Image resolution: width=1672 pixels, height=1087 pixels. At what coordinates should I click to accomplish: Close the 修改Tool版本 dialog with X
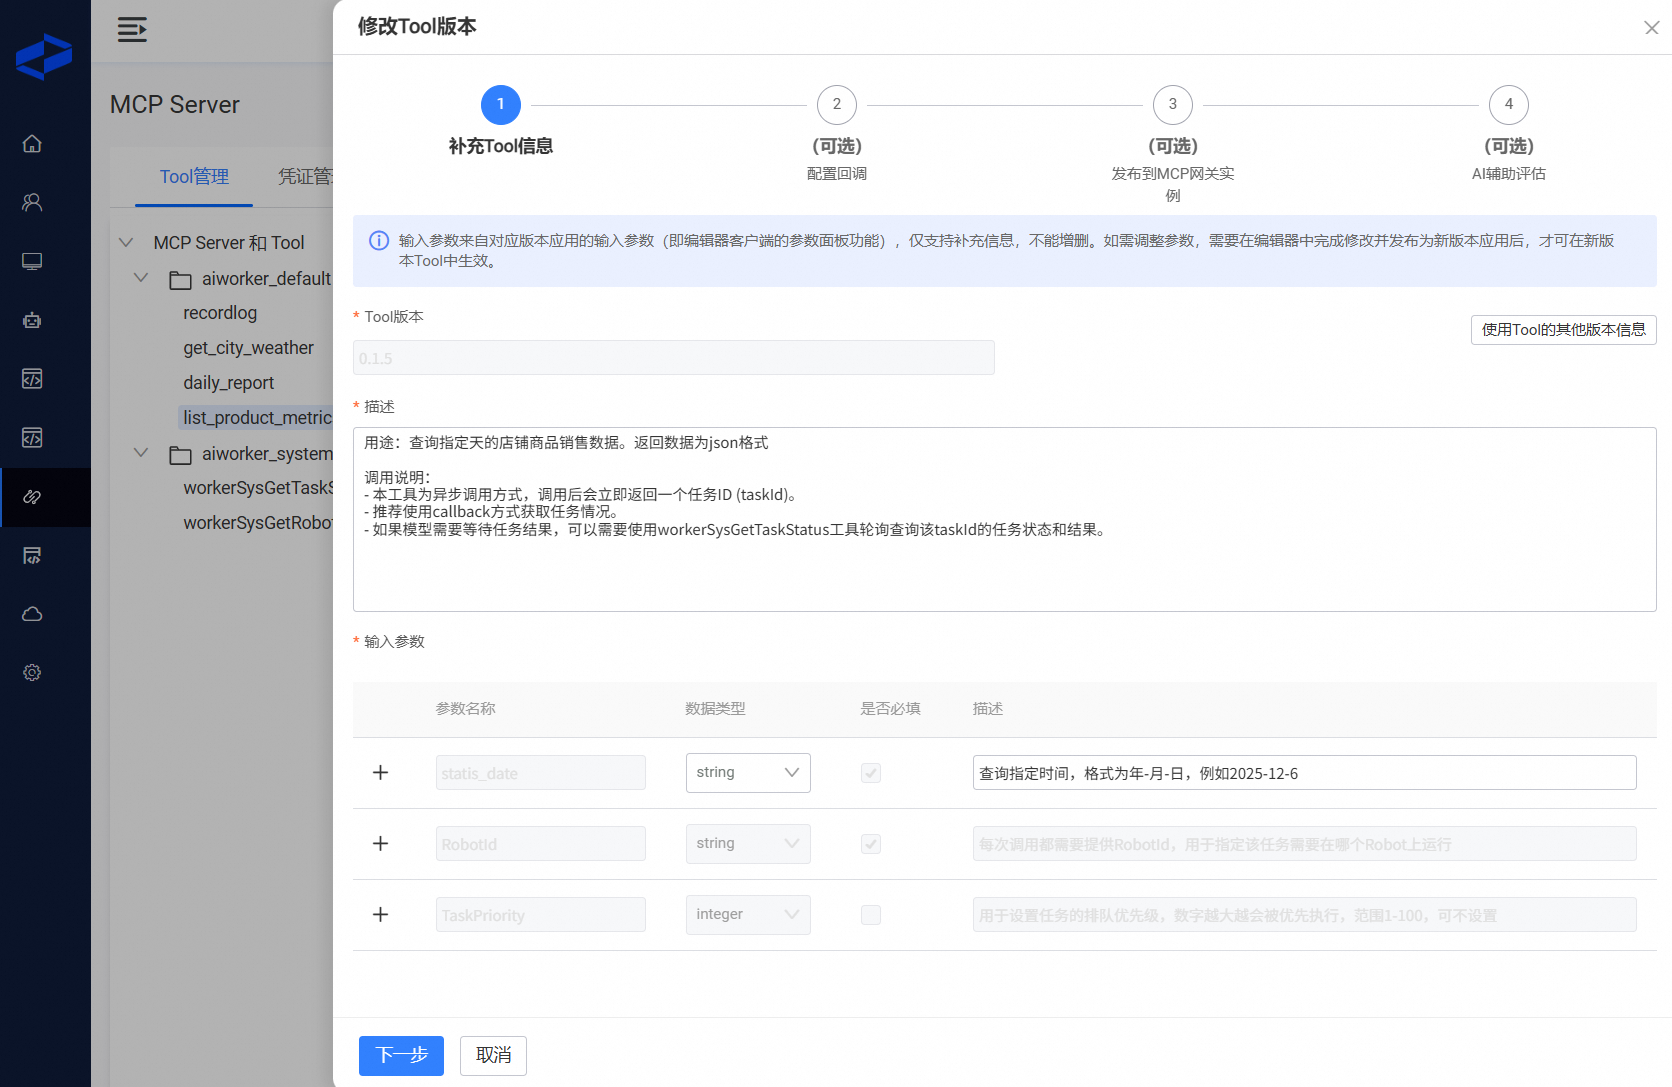(x=1651, y=28)
